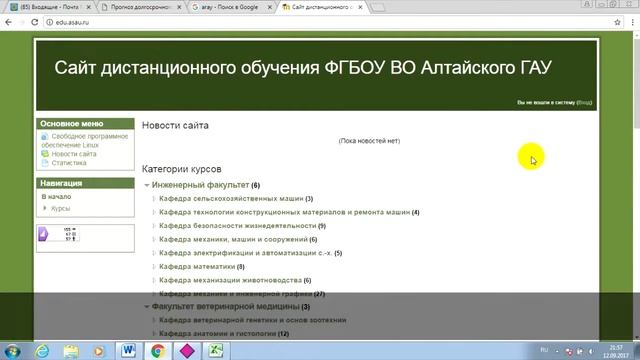This screenshot has width=640, height=360.
Task: Expand Кафедра механизации животноводства
Action: [154, 280]
